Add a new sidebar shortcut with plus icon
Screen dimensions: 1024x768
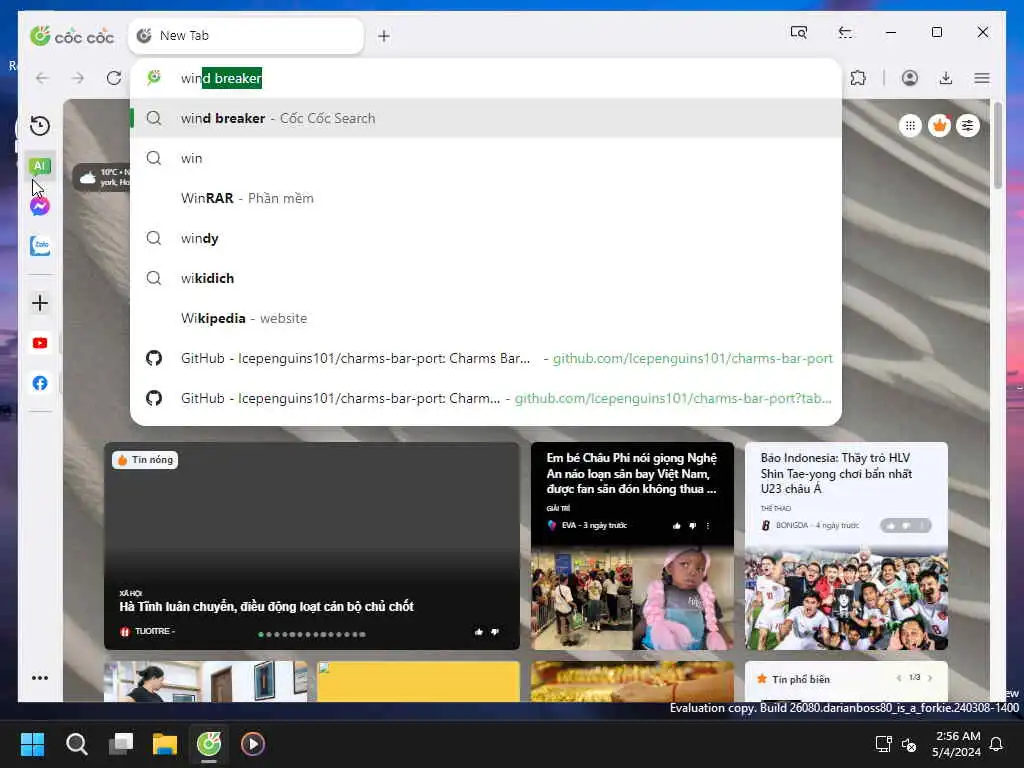point(40,303)
